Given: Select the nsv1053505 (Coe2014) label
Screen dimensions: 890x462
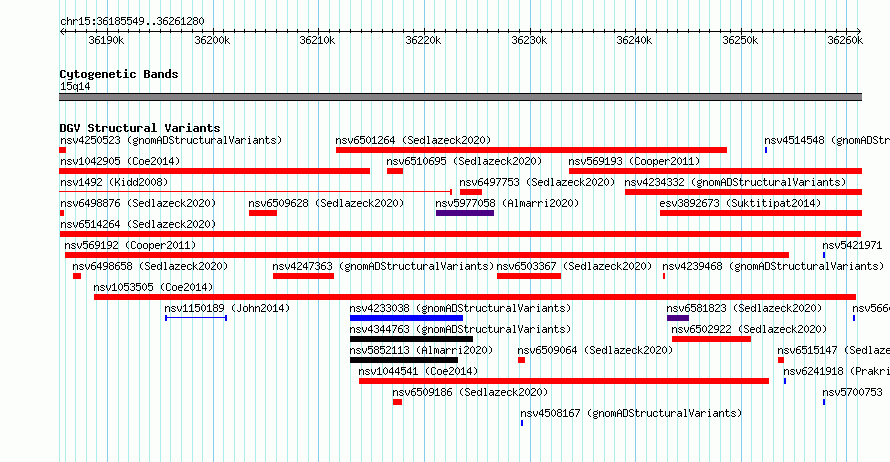Looking at the screenshot, I should (x=153, y=287).
